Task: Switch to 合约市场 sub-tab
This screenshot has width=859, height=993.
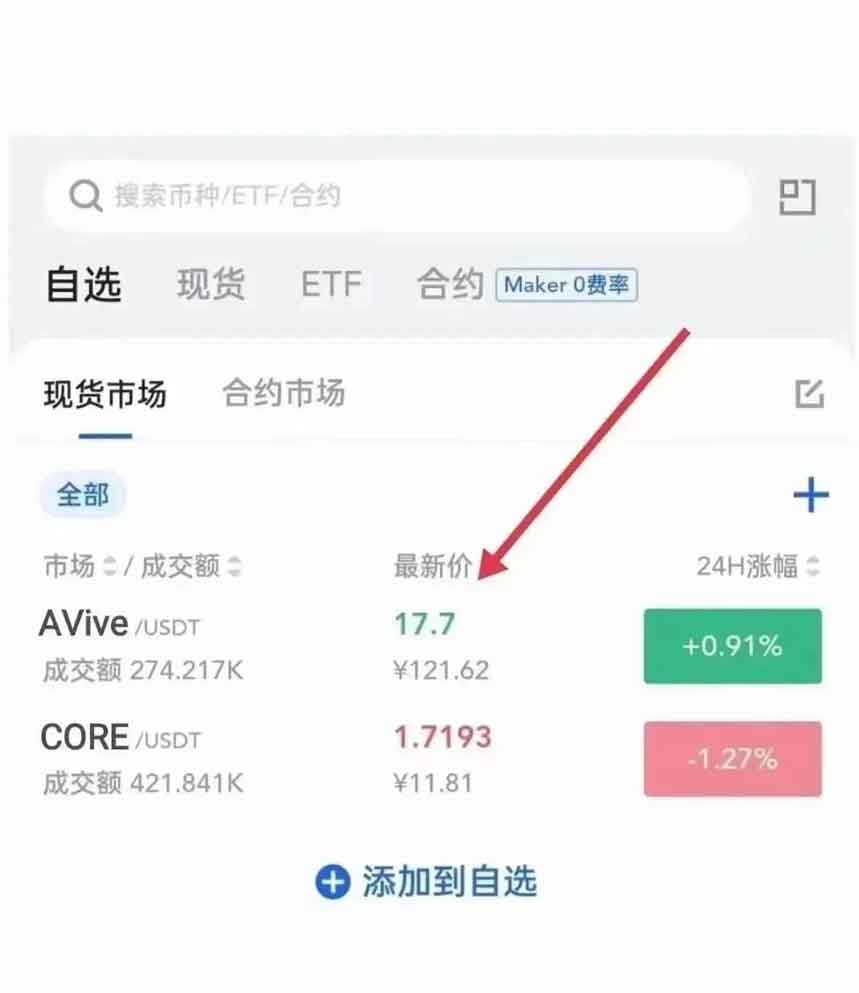Action: 283,393
